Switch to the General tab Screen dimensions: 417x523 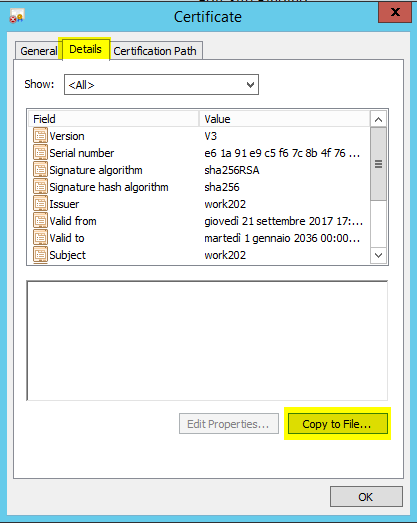[39, 51]
